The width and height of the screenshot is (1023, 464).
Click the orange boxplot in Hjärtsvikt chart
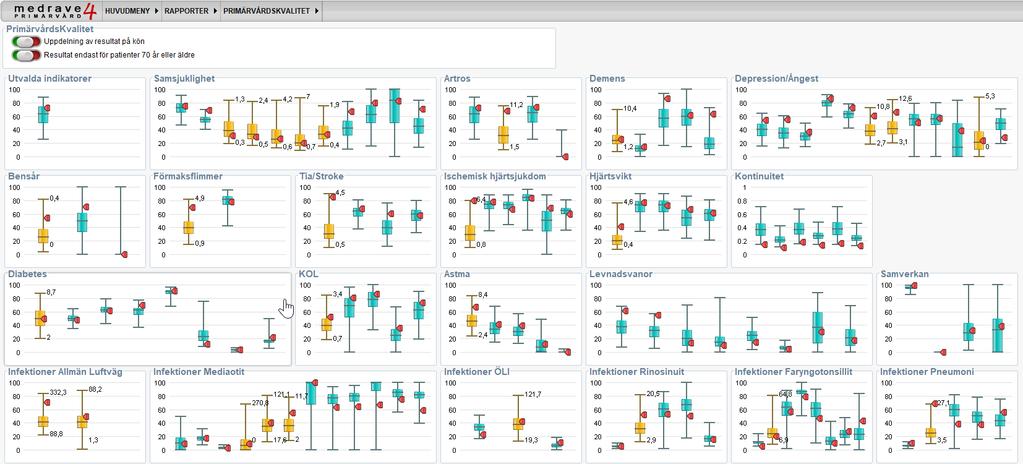pos(617,241)
